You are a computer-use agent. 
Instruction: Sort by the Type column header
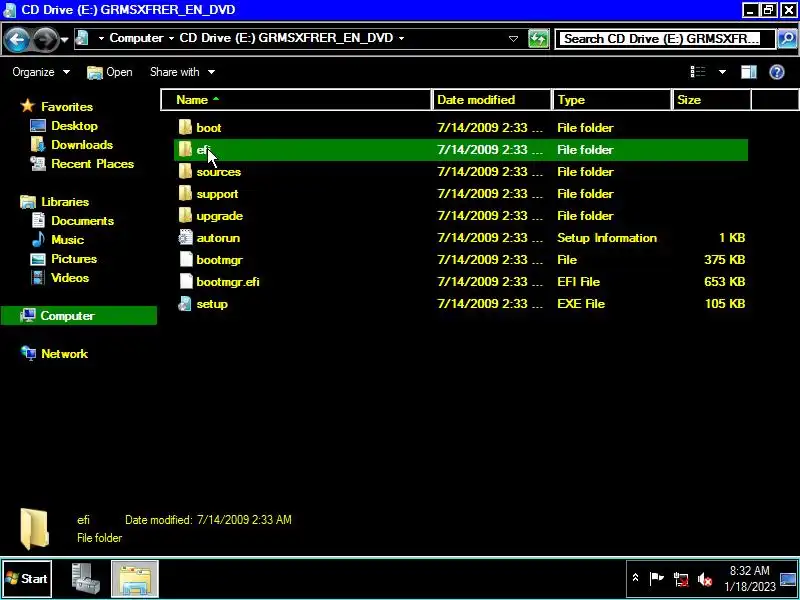611,99
